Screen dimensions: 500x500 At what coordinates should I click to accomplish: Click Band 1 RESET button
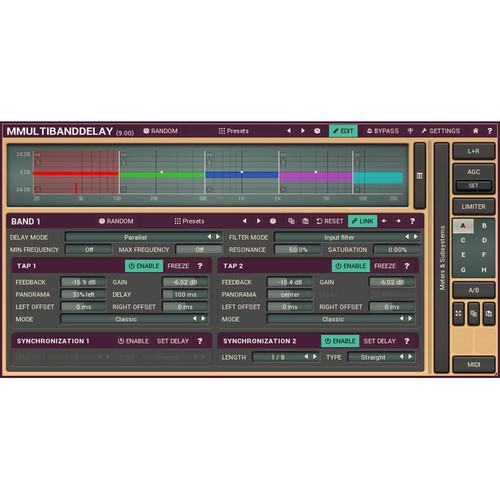point(329,221)
